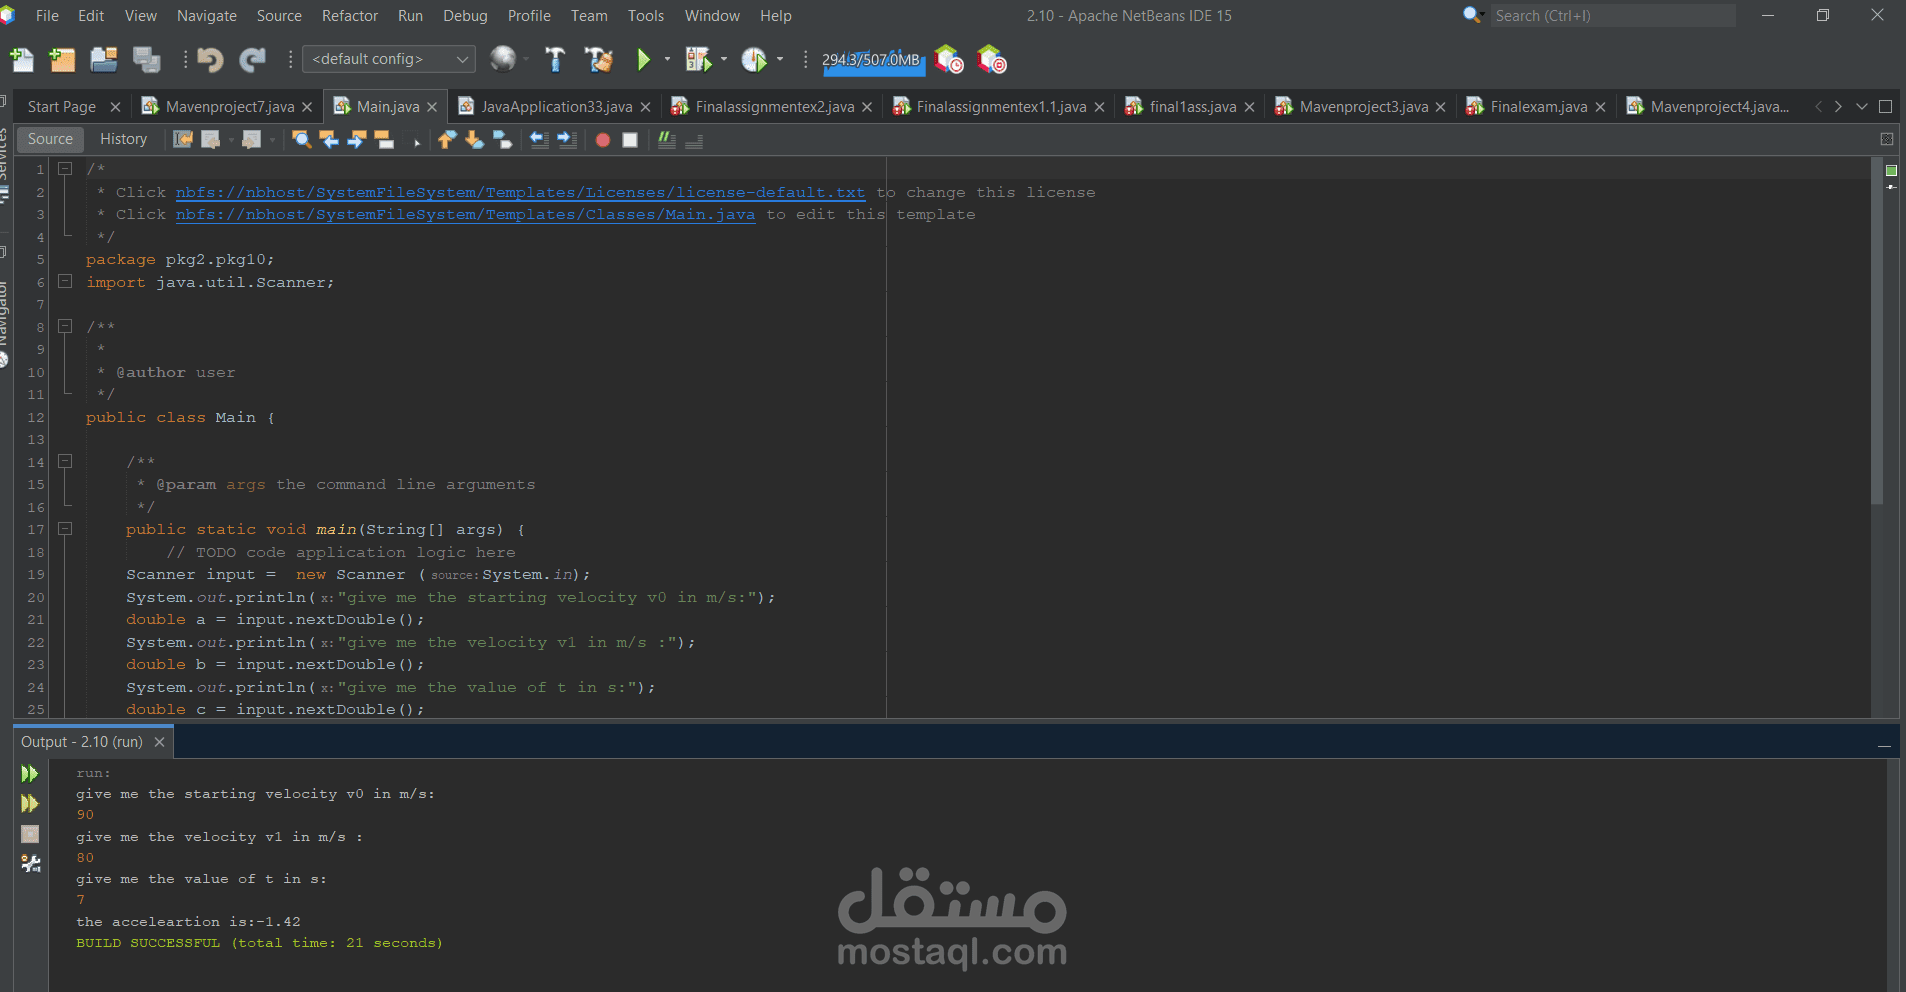Undo the last edit
This screenshot has height=992, width=1906.
(210, 59)
